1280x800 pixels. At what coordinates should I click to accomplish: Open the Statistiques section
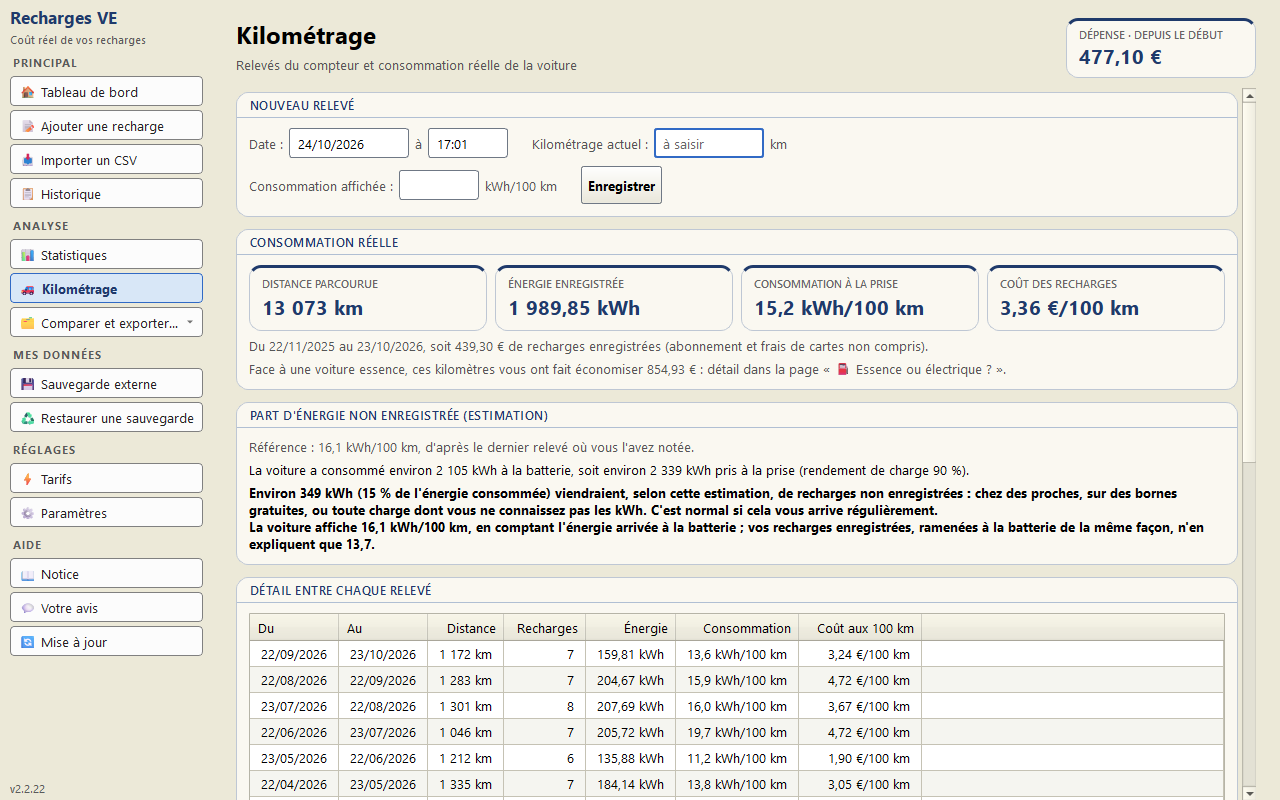[x=106, y=254]
